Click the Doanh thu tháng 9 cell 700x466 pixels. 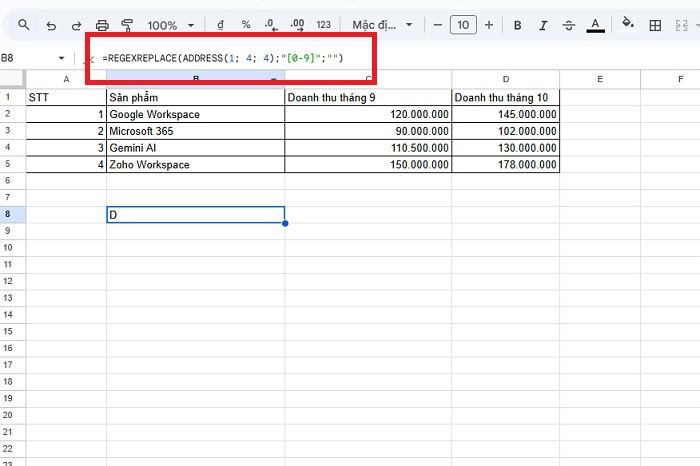(368, 97)
